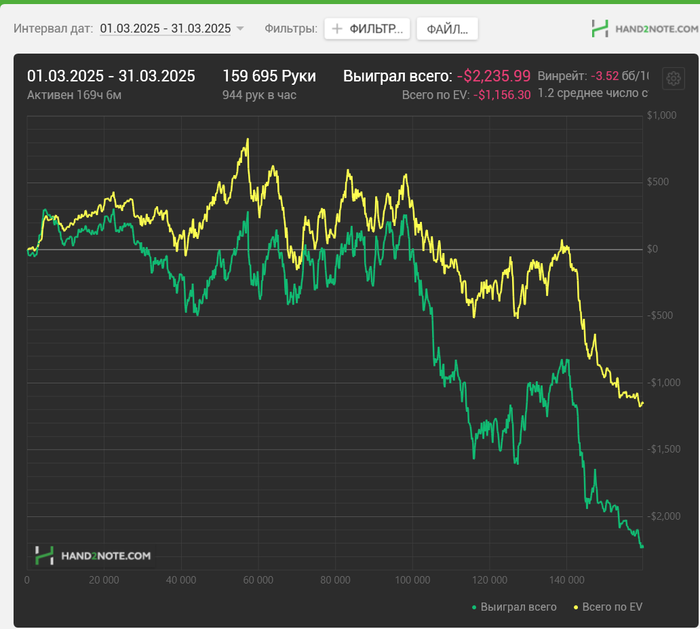This screenshot has height=629, width=700.
Task: Click the -$2,000 y-axis label
Action: tap(663, 516)
